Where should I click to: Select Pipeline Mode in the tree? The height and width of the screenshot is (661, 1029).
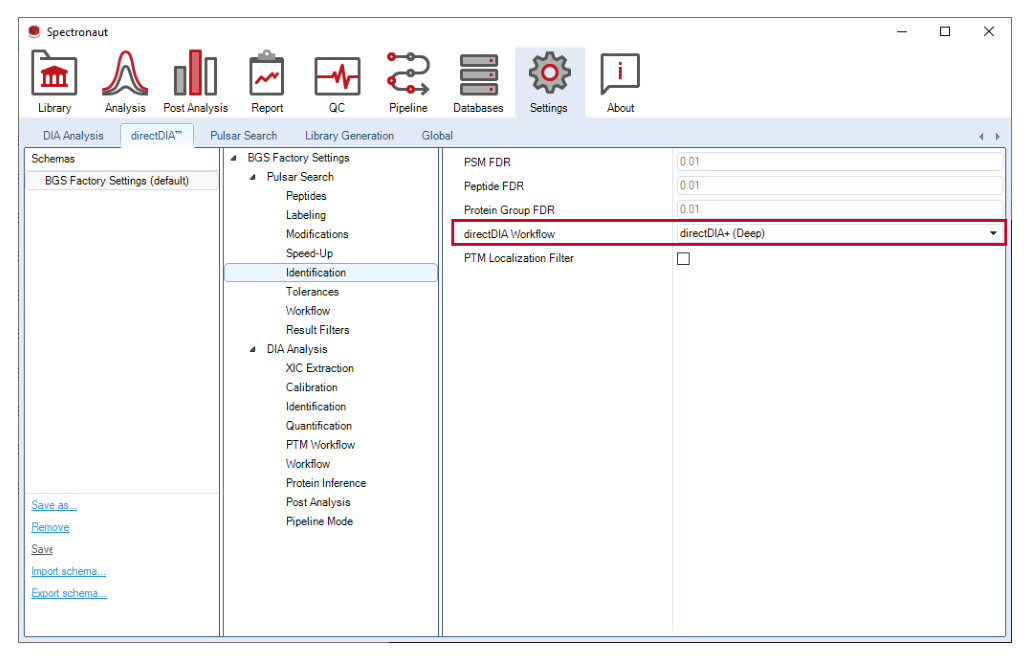tap(320, 521)
